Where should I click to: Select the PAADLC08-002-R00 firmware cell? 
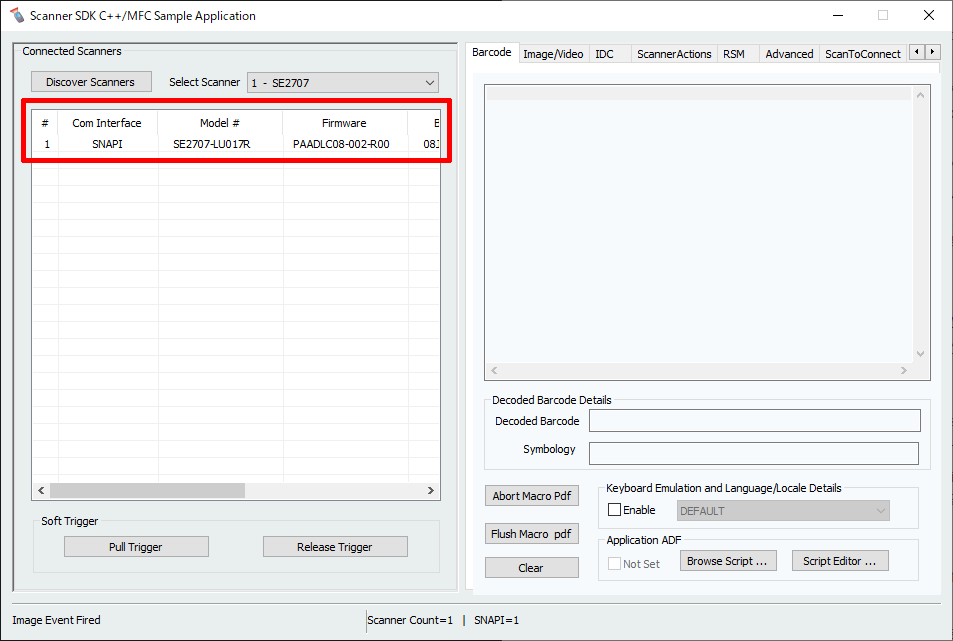(341, 144)
